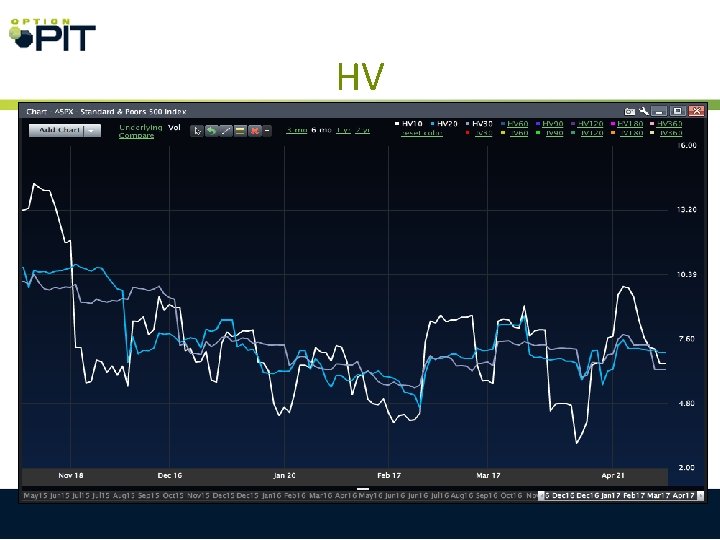Toggle the IV120 series
The width and height of the screenshot is (720, 540).
coord(591,133)
